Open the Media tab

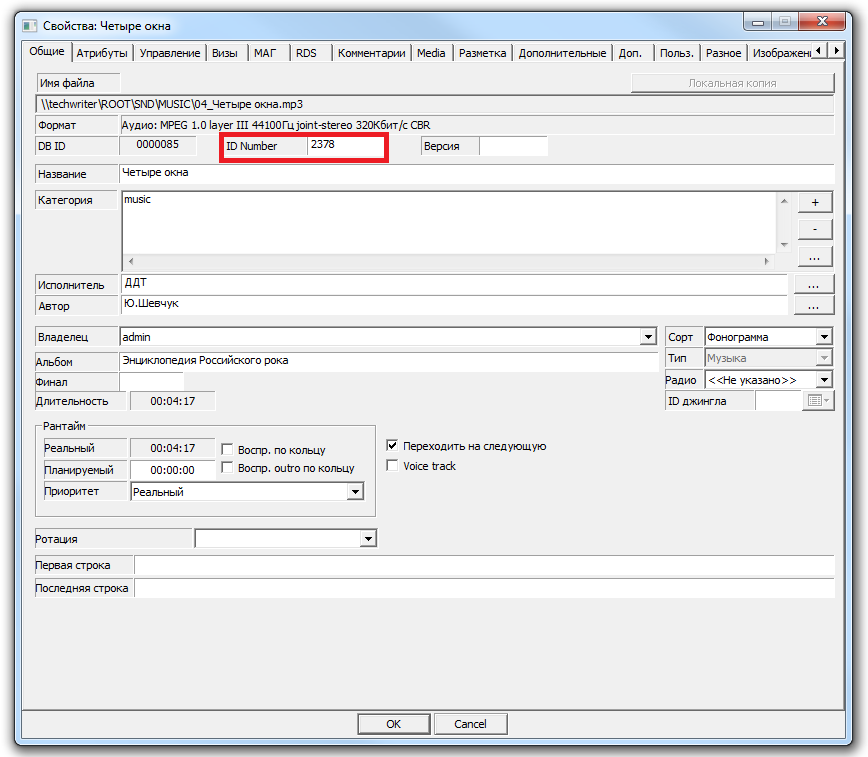(x=431, y=53)
